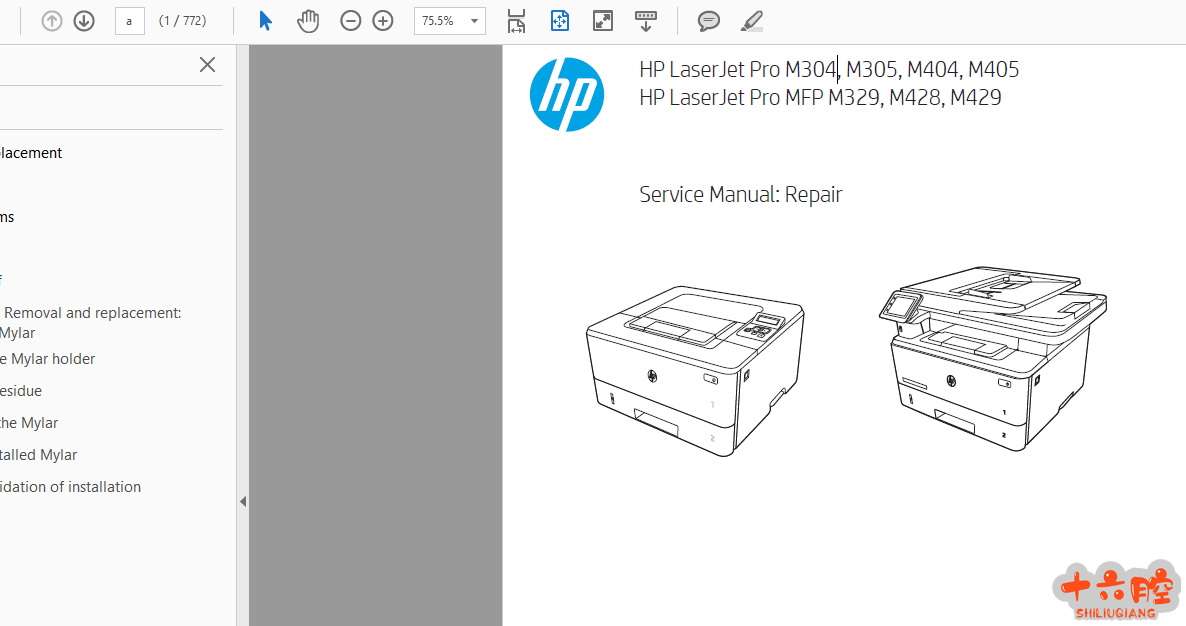
Task: Zoom in with the plus button
Action: pos(383,21)
